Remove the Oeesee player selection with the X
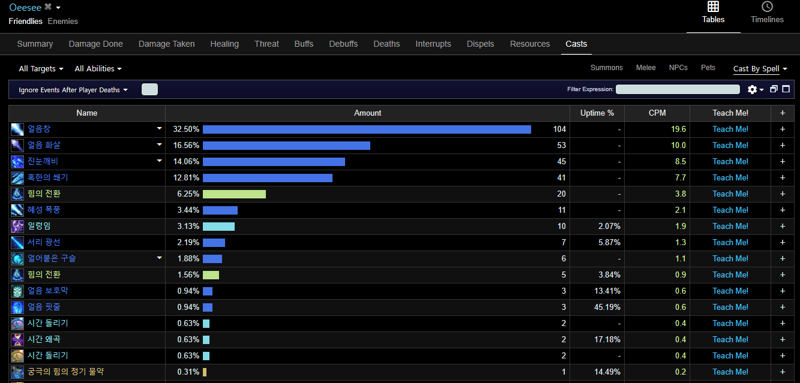This screenshot has width=800, height=383. click(48, 7)
